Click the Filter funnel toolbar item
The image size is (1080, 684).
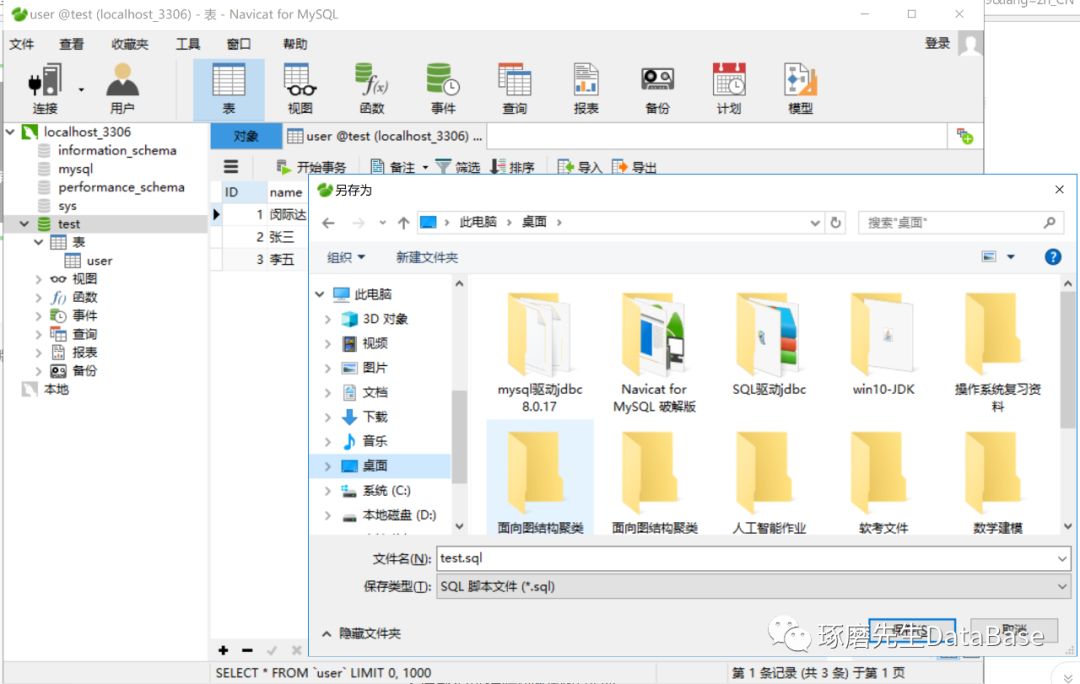pyautogui.click(x=457, y=167)
